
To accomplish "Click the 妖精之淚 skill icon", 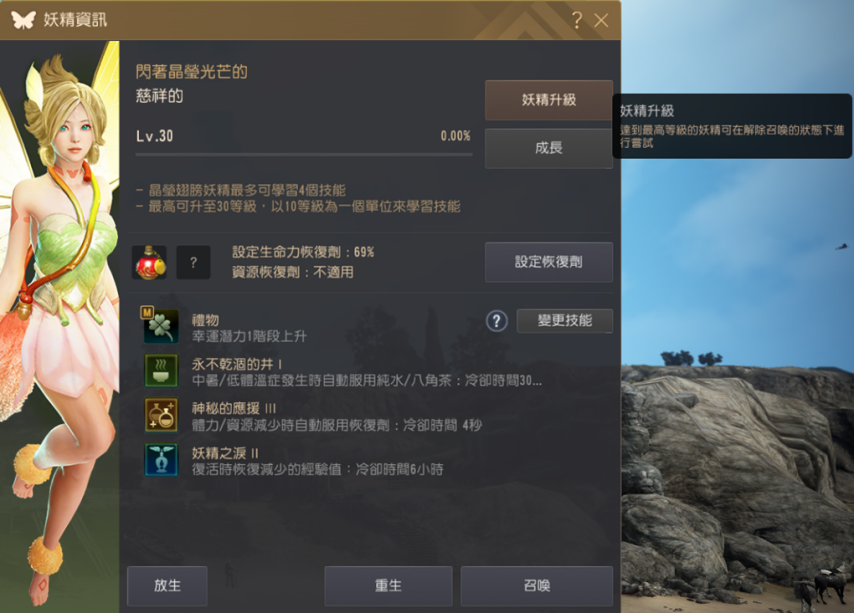I will coord(161,459).
